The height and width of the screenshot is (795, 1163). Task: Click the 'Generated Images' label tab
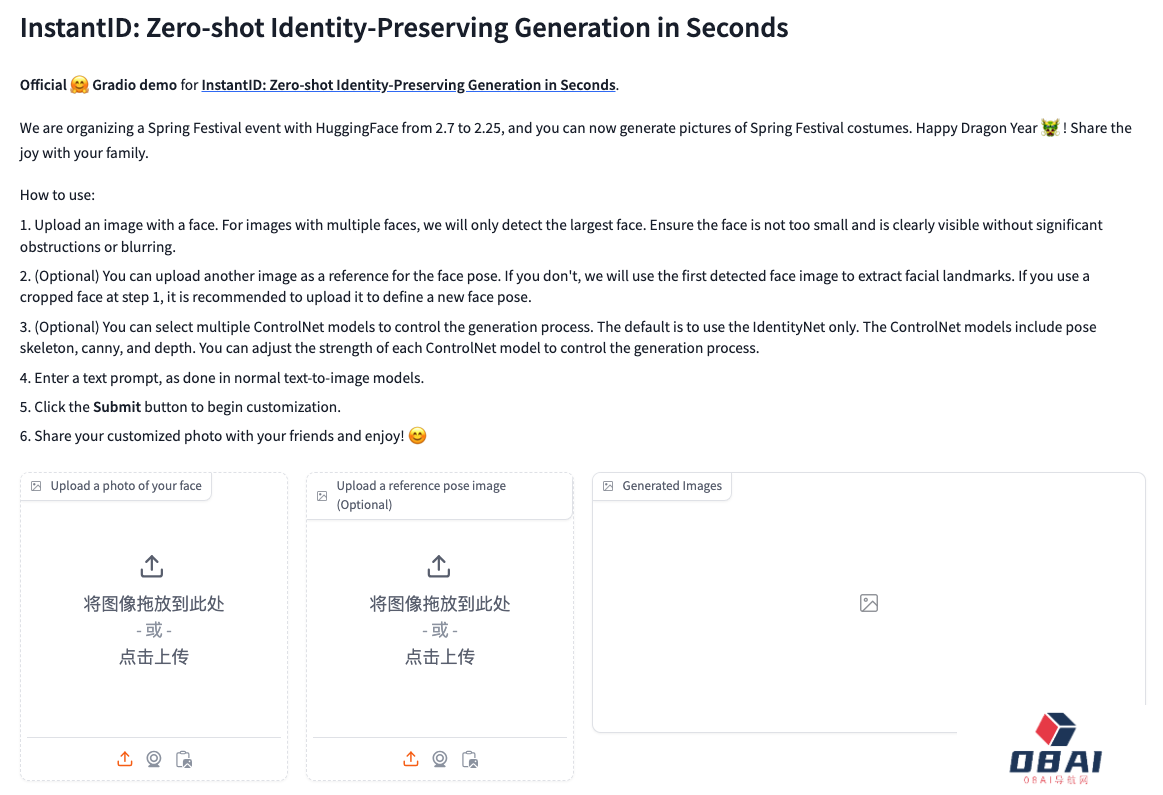coord(671,486)
